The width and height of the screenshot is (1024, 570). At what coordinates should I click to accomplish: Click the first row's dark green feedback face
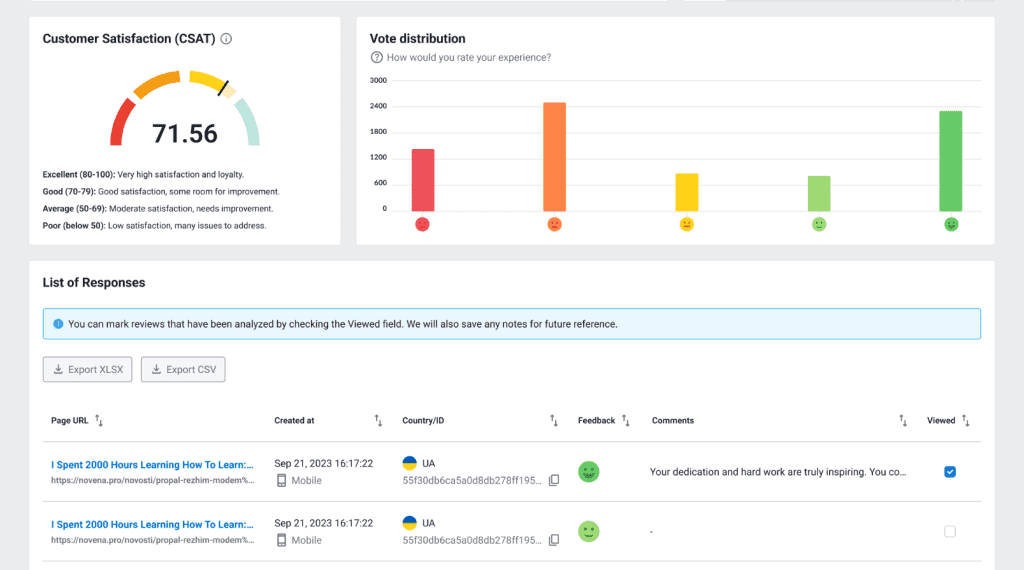588,471
